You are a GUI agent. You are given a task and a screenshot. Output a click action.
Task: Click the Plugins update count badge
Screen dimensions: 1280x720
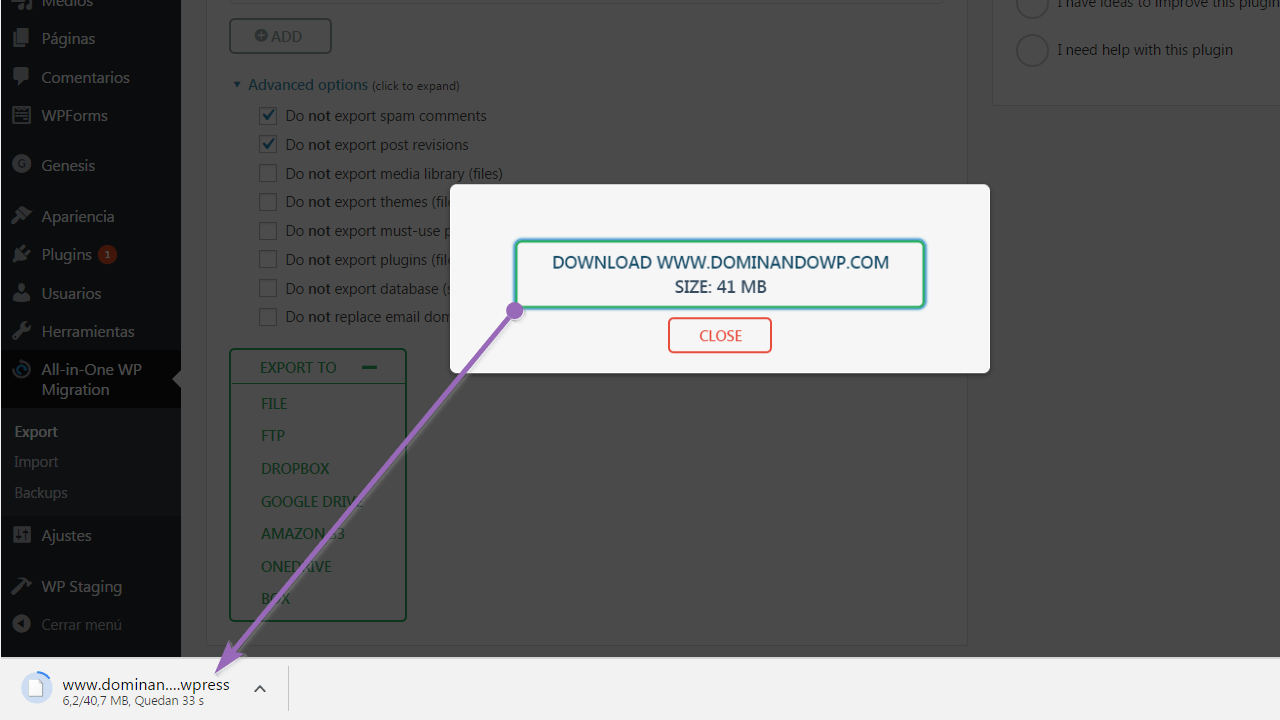click(x=107, y=254)
